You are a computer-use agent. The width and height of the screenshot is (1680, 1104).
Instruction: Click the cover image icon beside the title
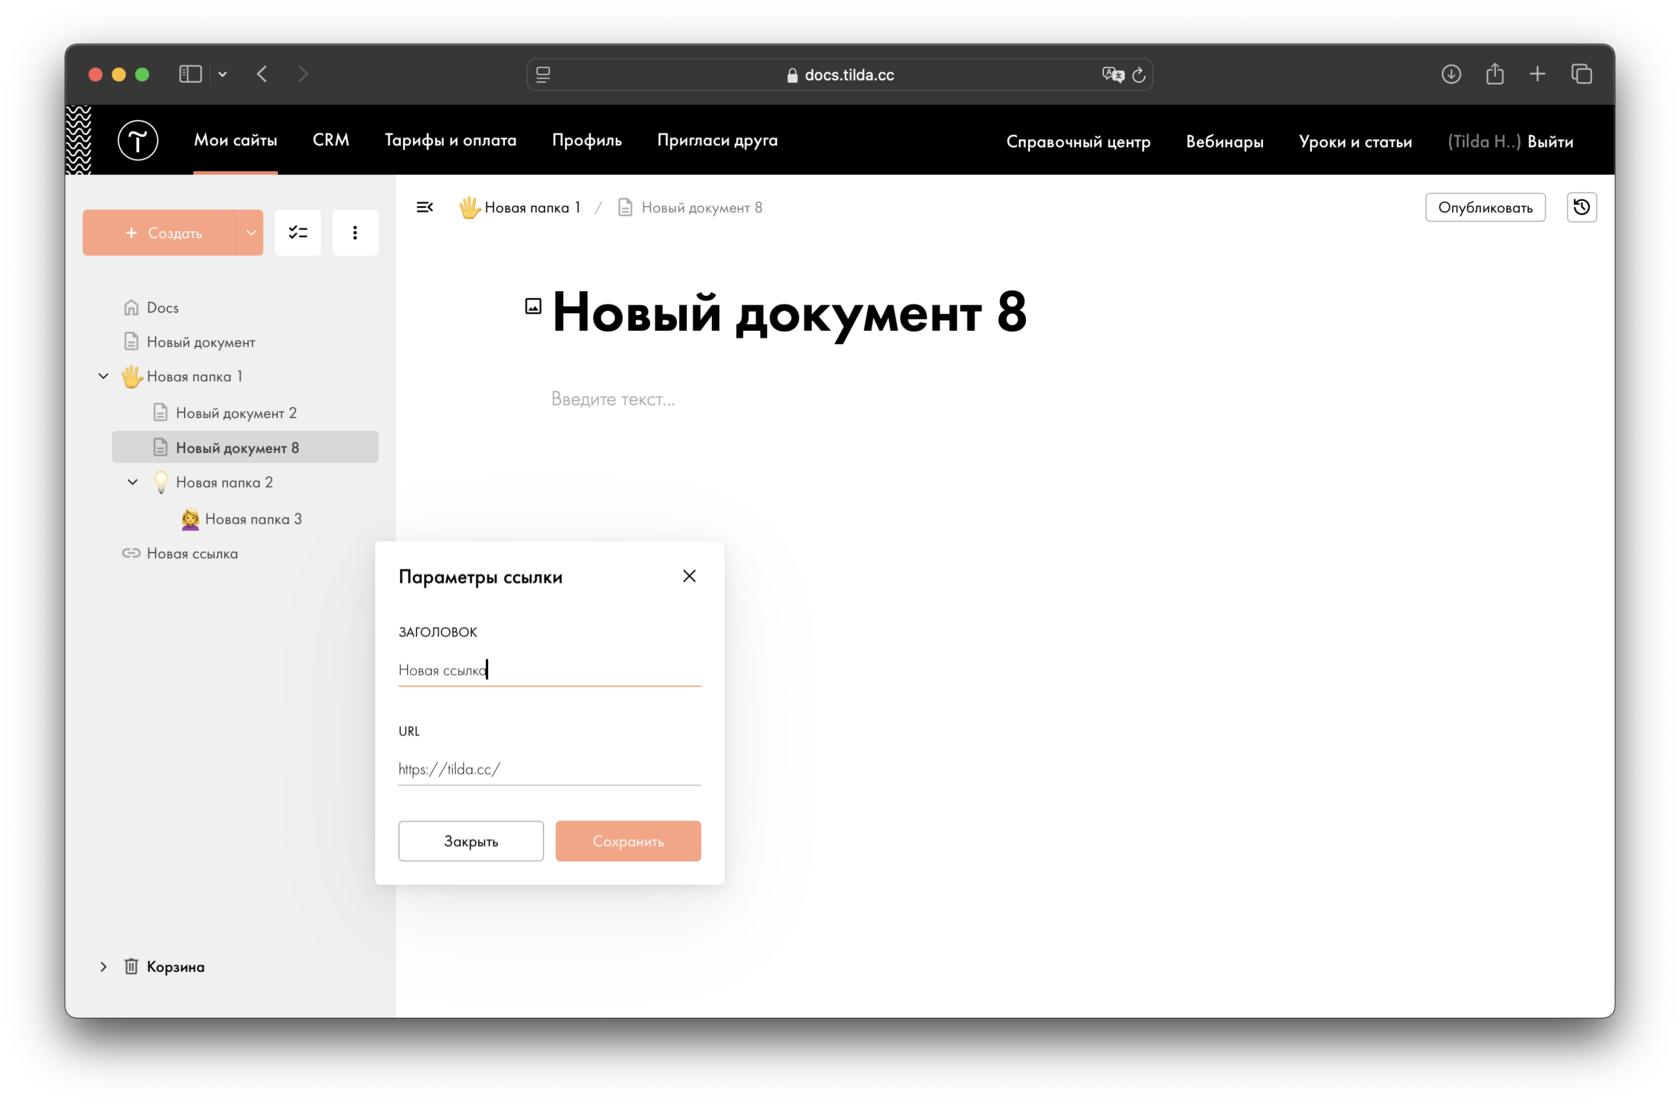[533, 307]
